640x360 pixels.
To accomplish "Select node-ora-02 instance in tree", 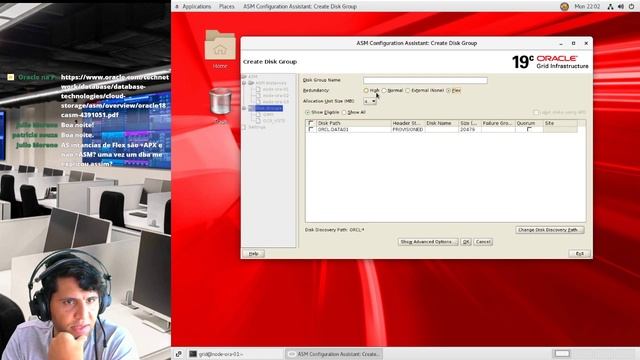I will 276,96.
